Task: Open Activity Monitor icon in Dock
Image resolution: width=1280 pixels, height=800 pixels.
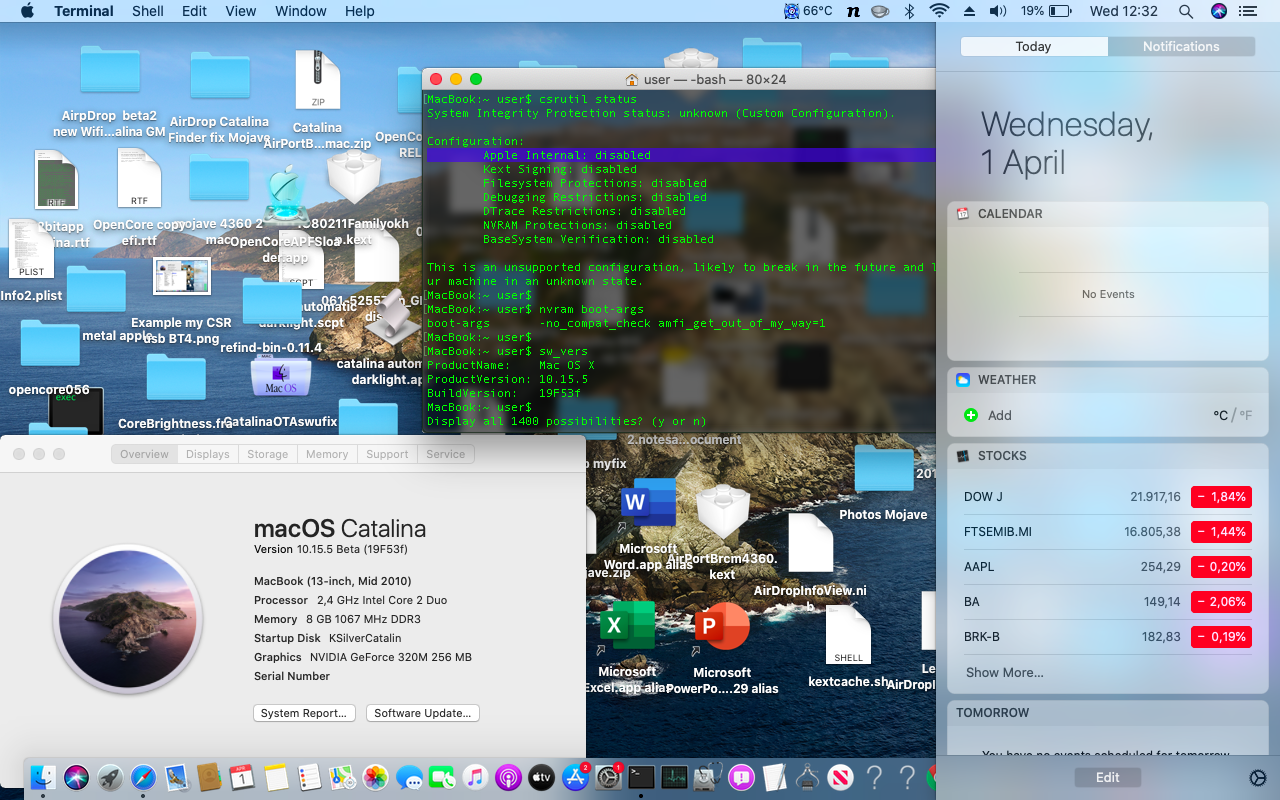Action: (674, 777)
